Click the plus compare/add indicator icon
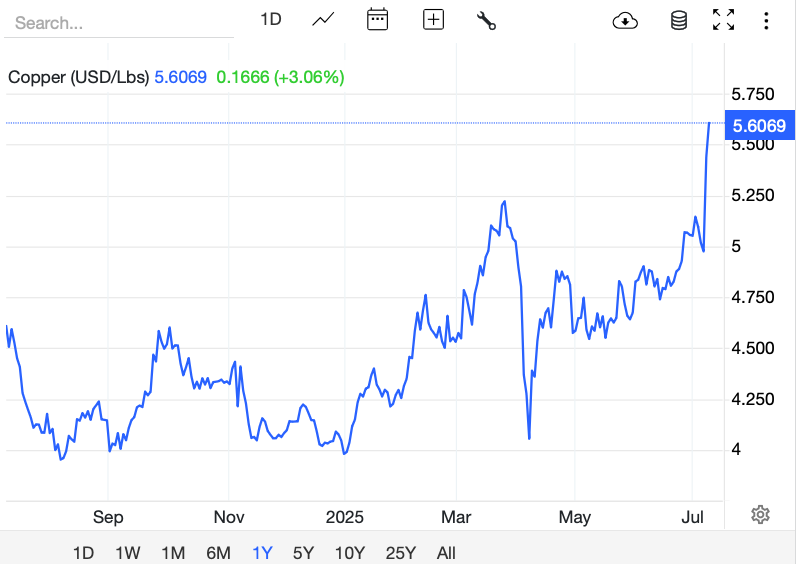 [x=433, y=20]
